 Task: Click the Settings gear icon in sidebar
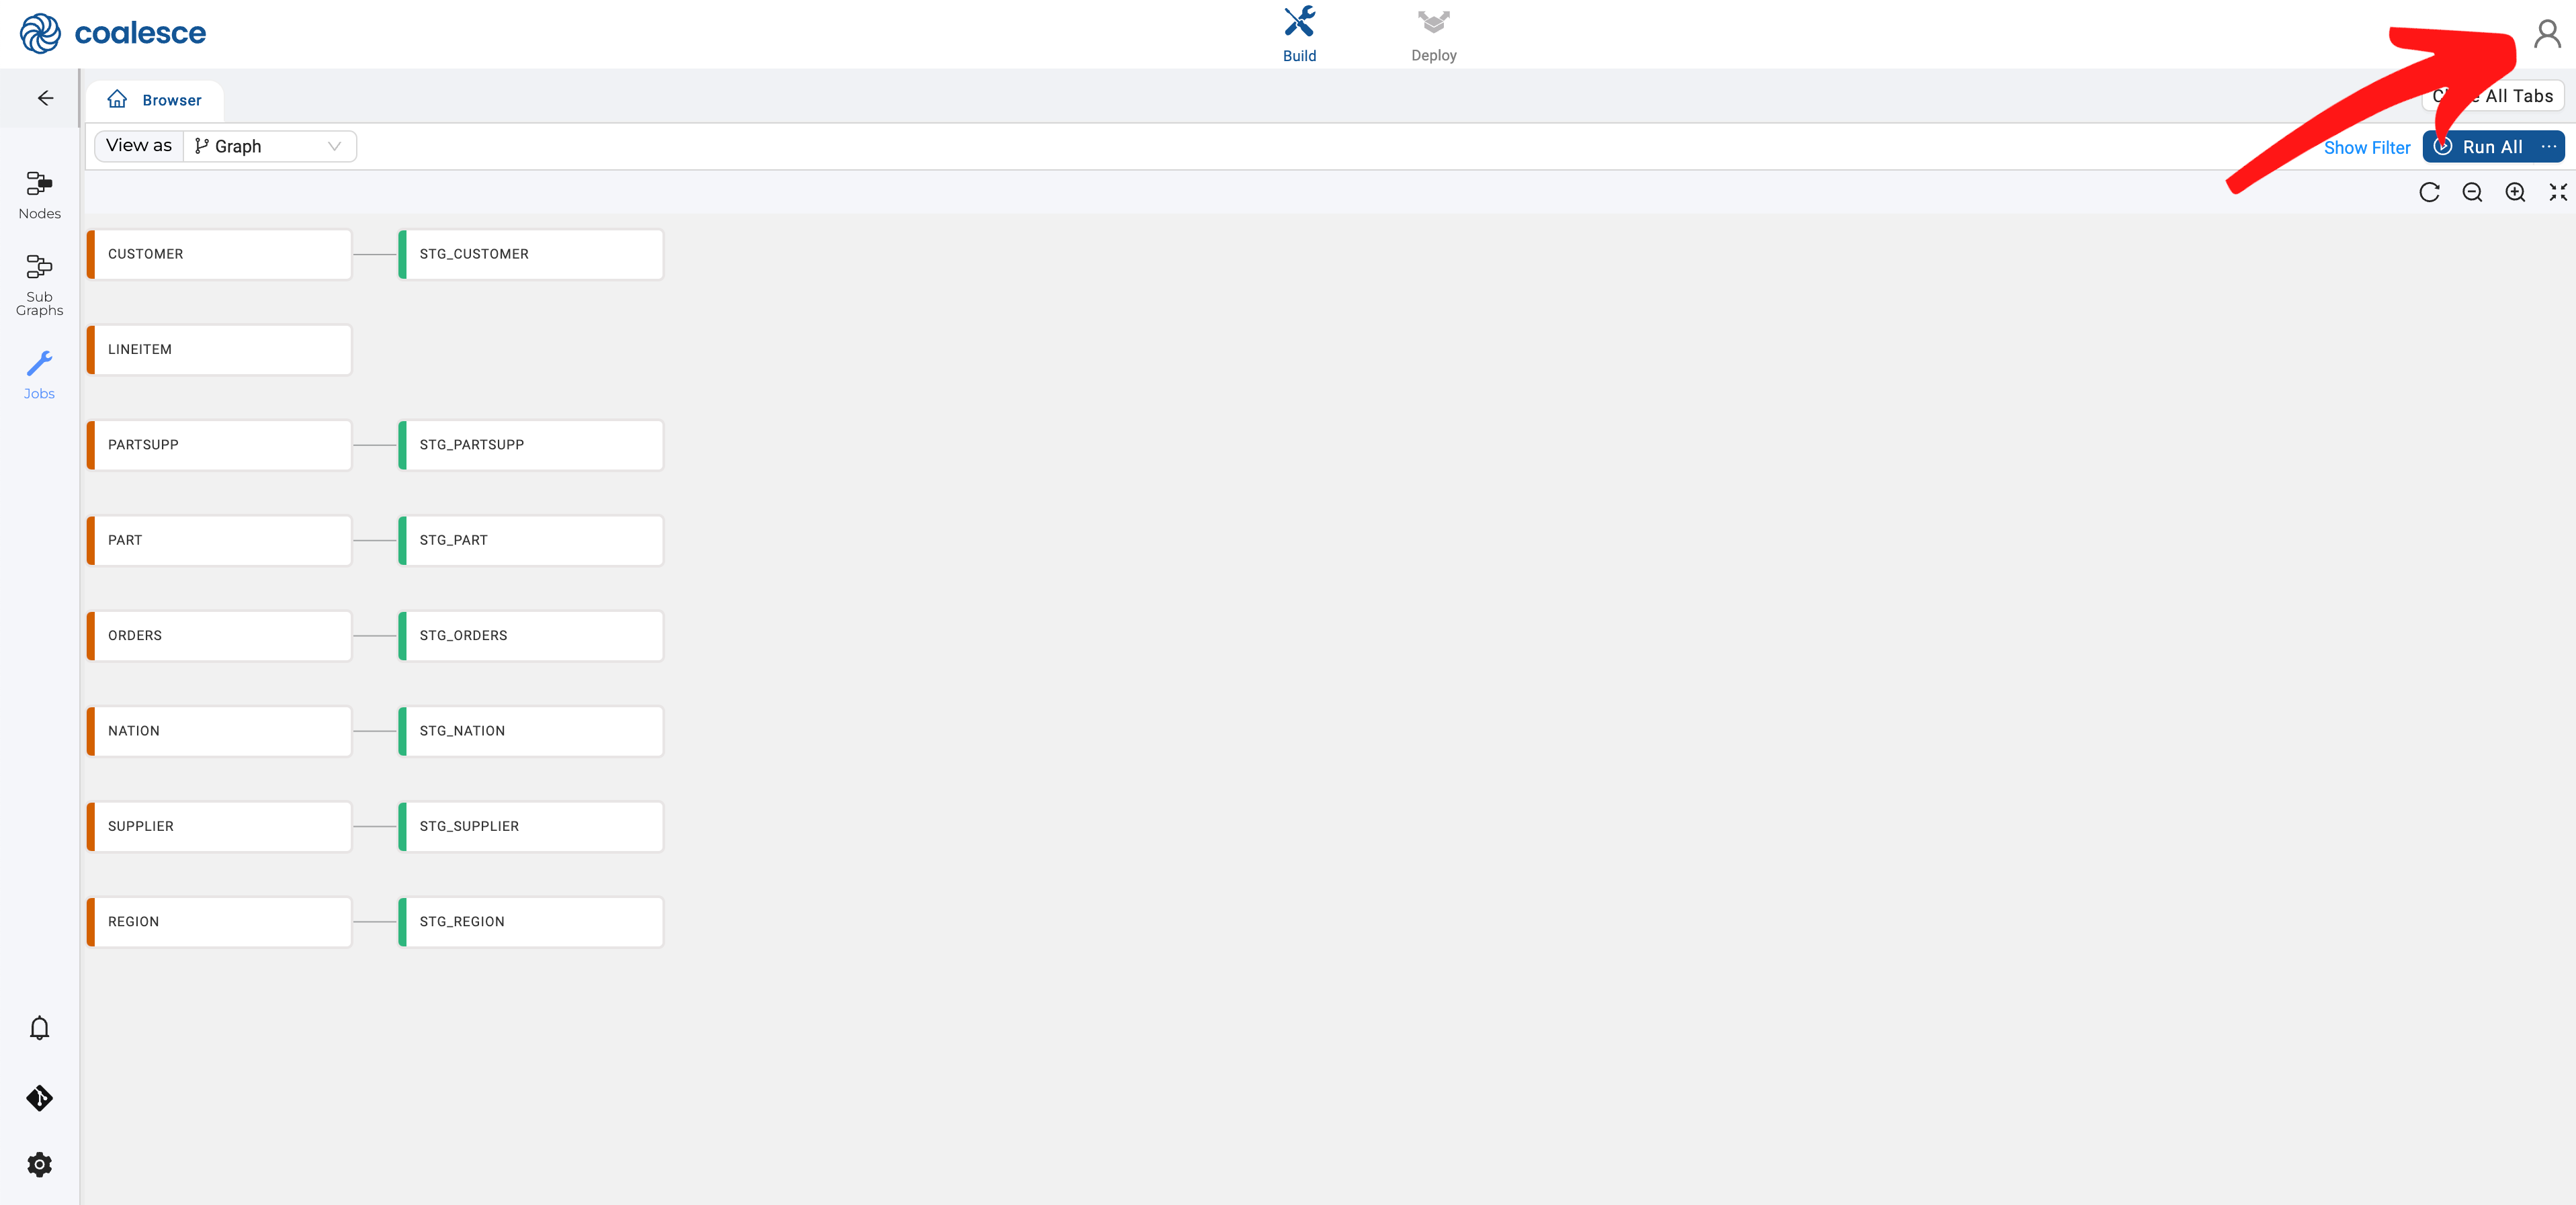40,1164
